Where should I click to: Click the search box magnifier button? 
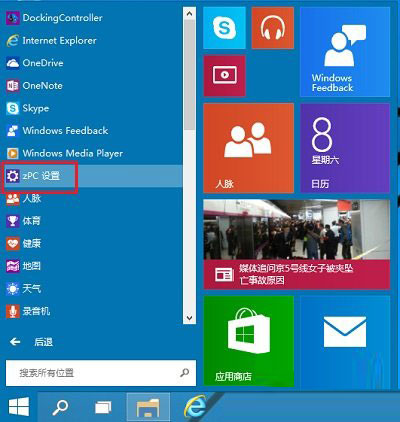(184, 373)
